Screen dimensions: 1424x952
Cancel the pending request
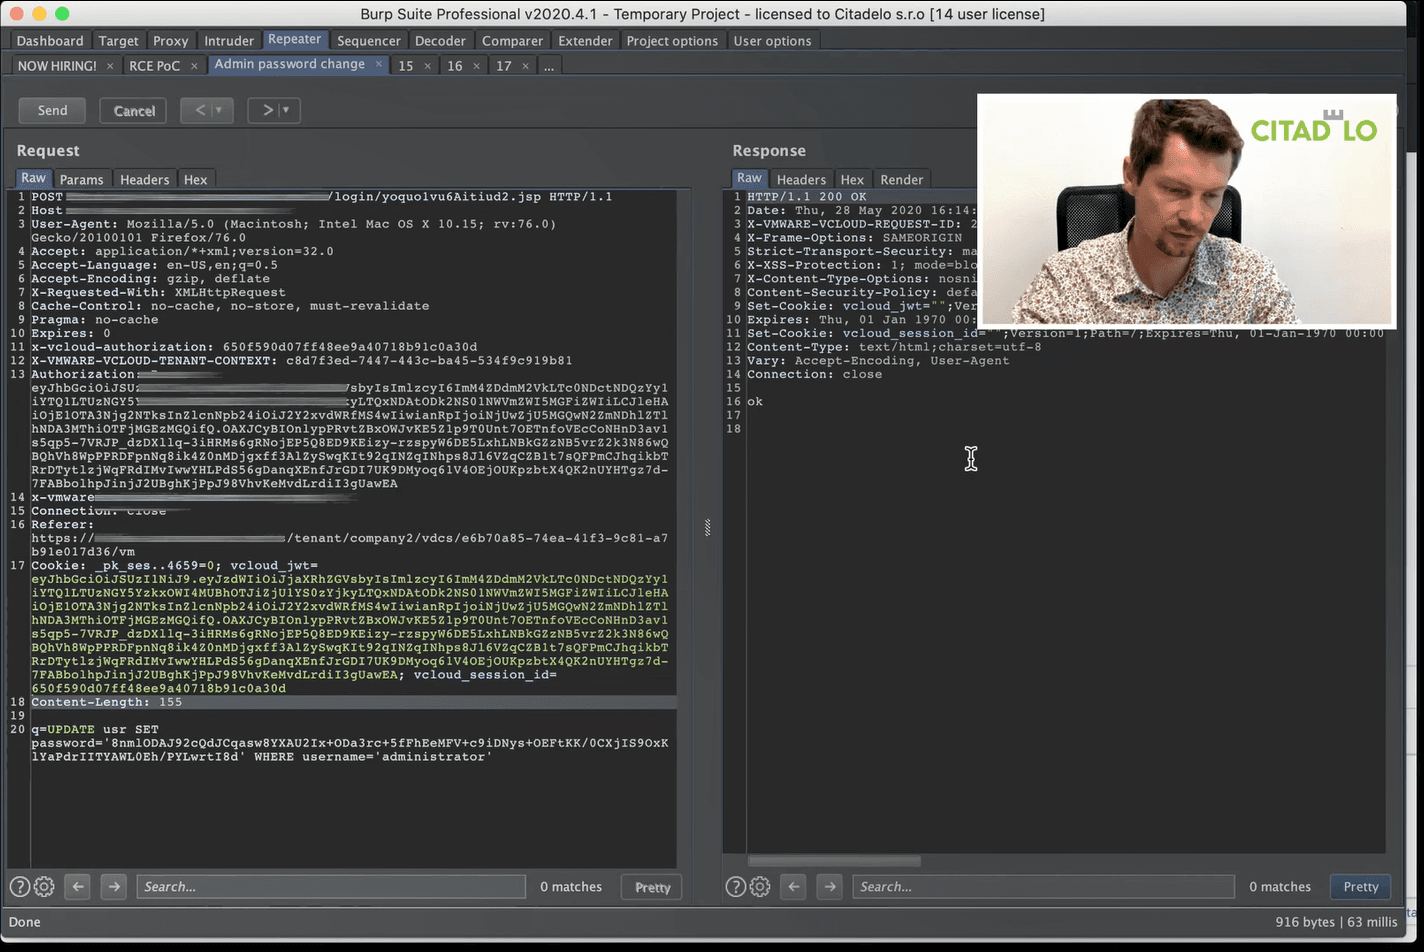[x=134, y=110]
